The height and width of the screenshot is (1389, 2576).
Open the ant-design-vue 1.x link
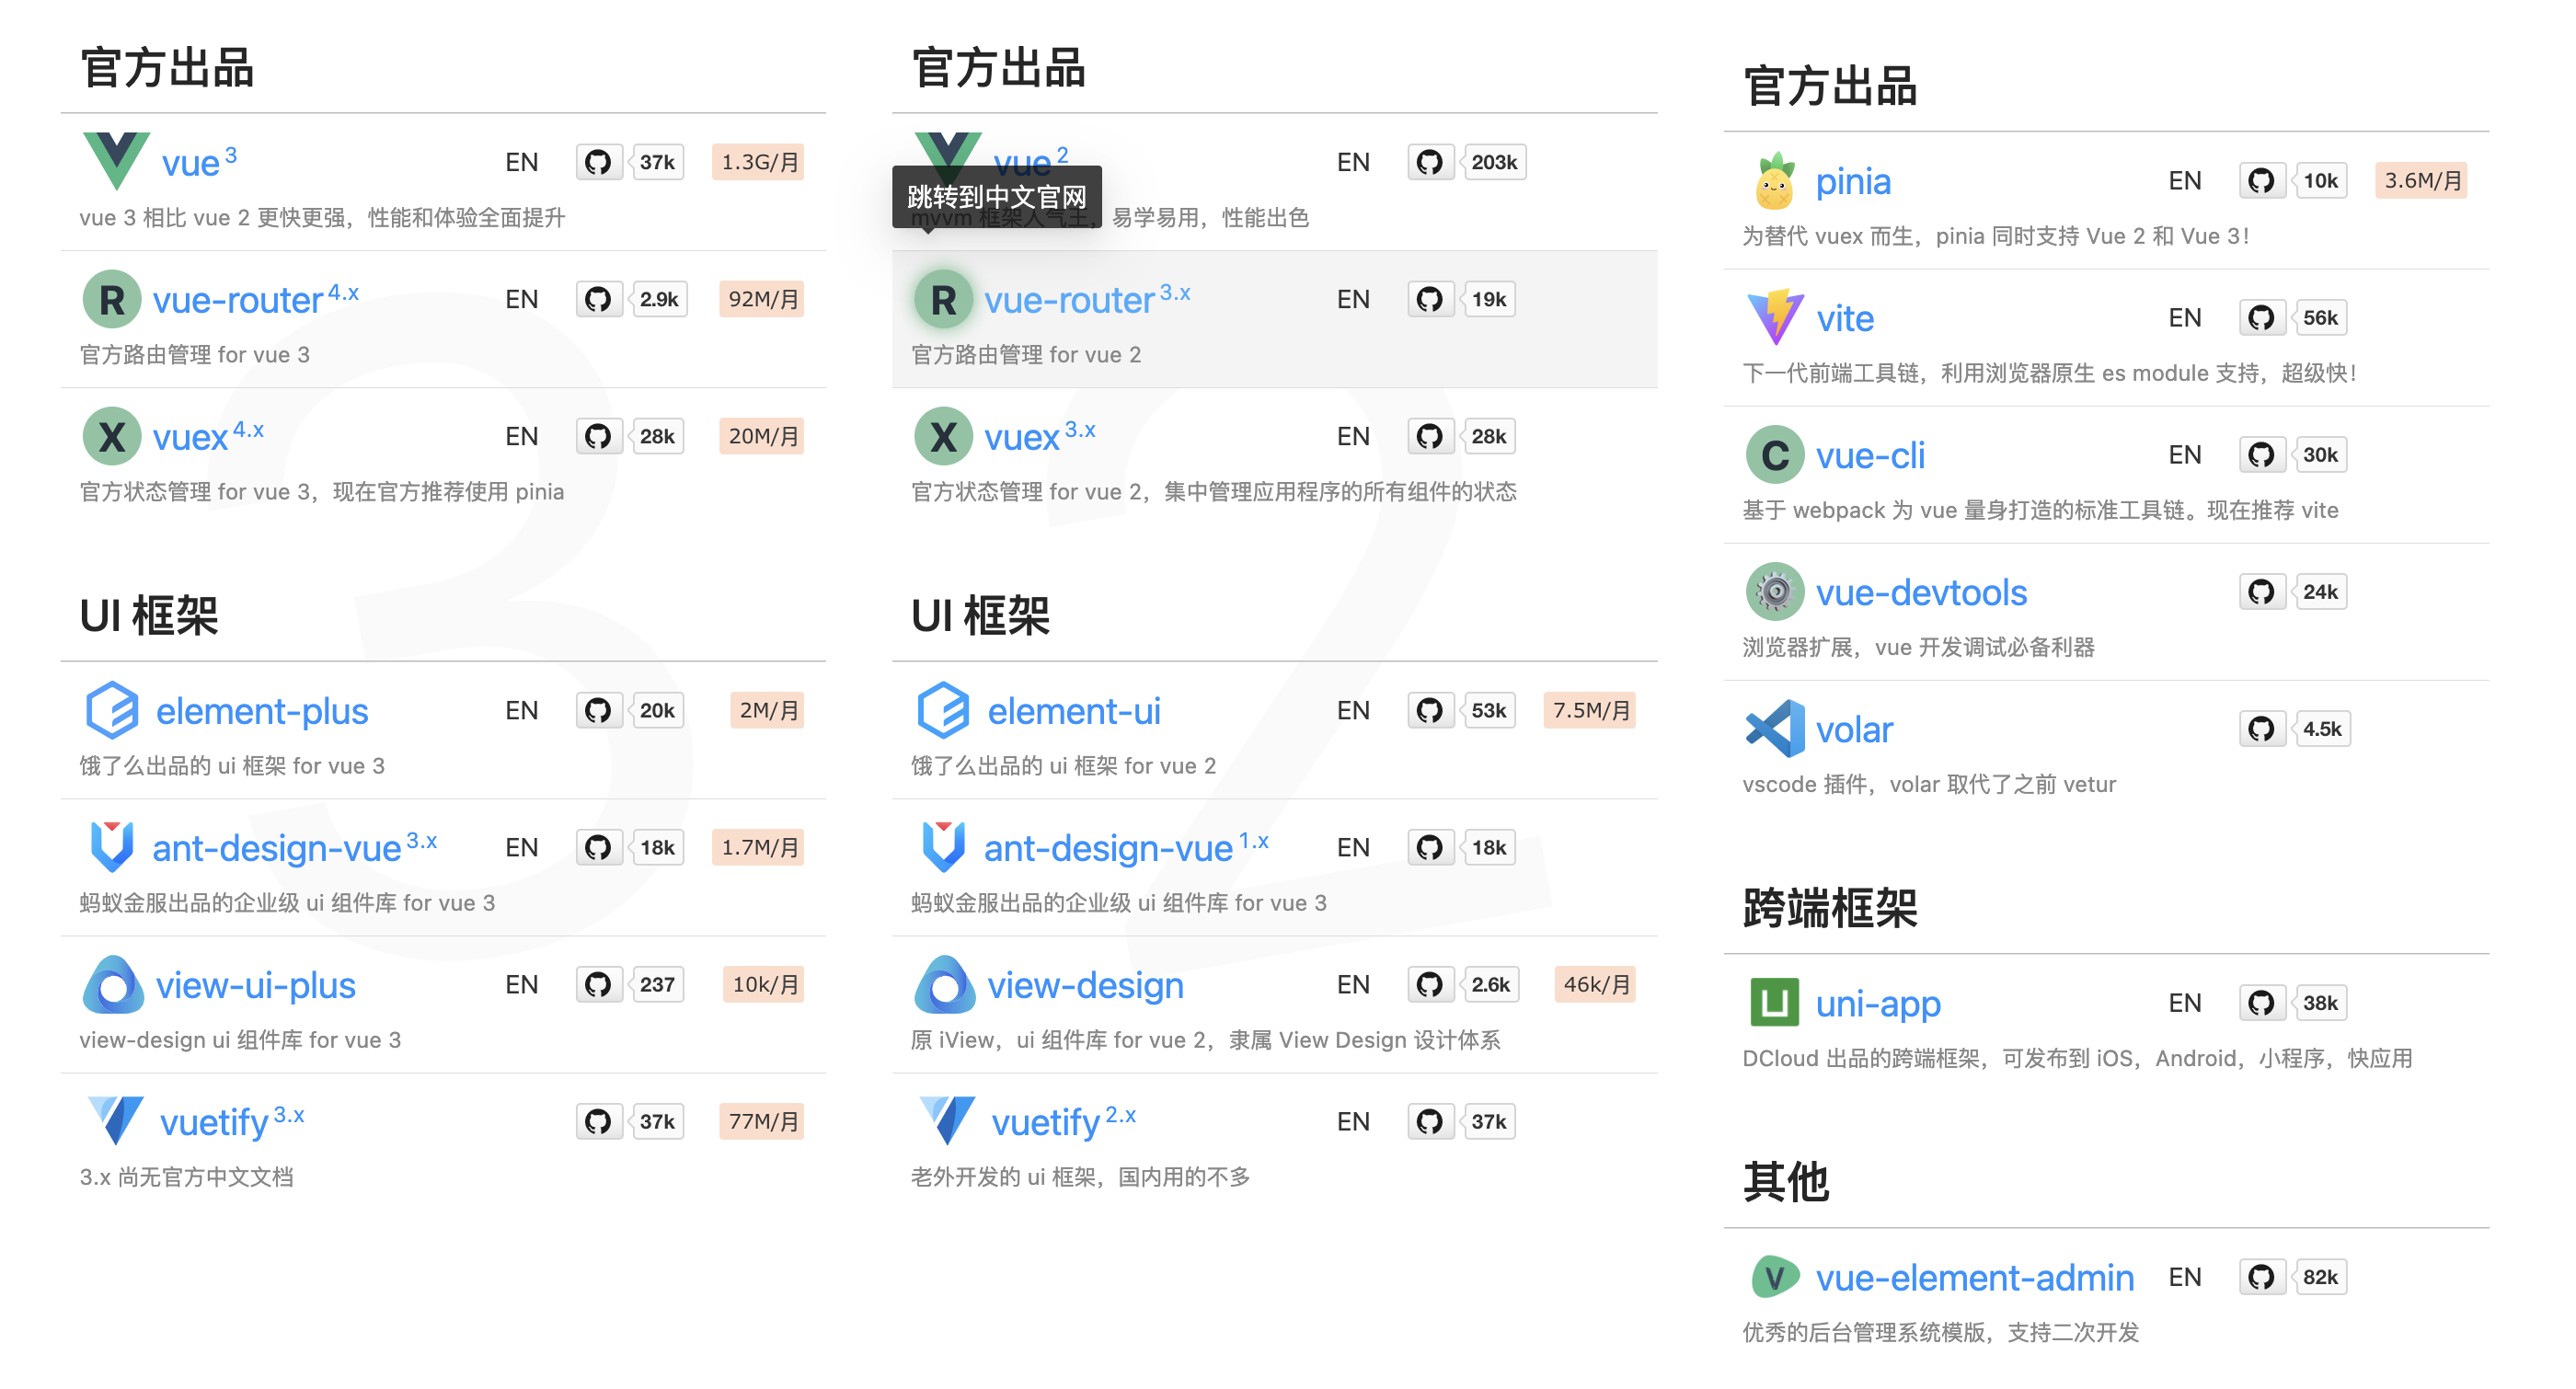click(1107, 848)
